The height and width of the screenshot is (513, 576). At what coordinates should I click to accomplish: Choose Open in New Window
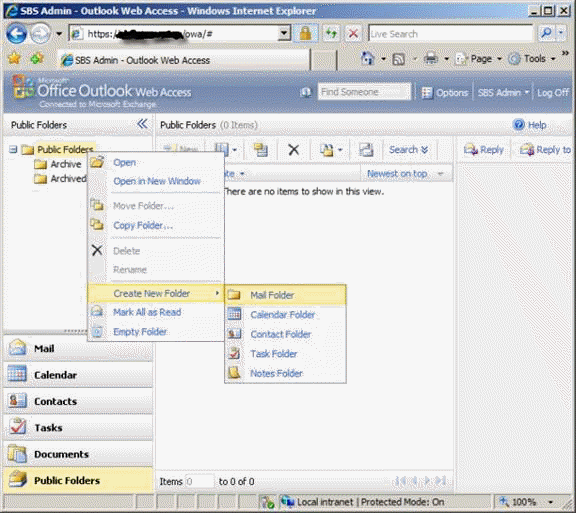(156, 181)
